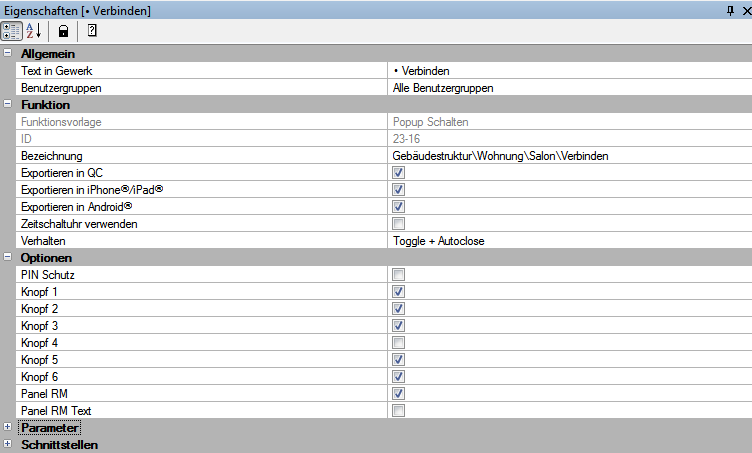Screen dimensions: 752x453
Task: Click the lock icon in toolbar
Action: [63, 31]
